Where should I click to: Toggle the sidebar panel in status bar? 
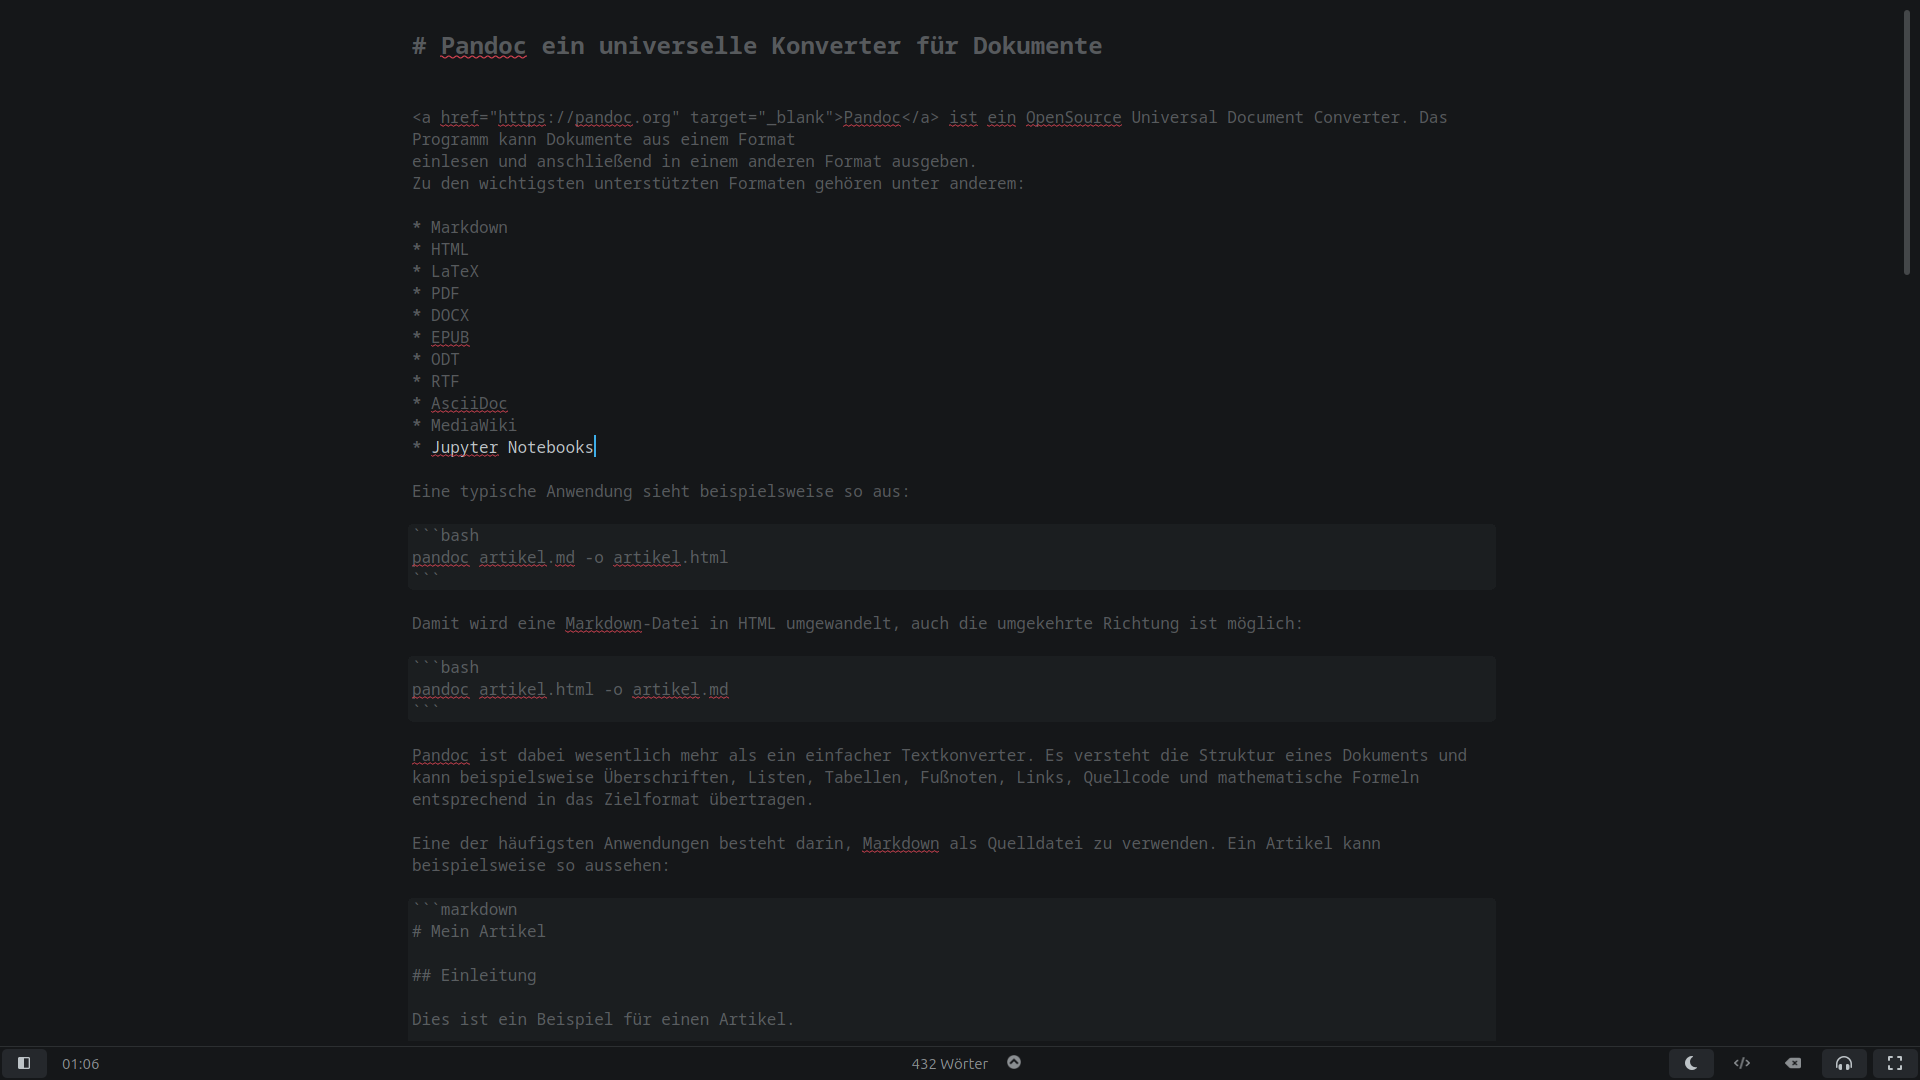coord(24,1063)
